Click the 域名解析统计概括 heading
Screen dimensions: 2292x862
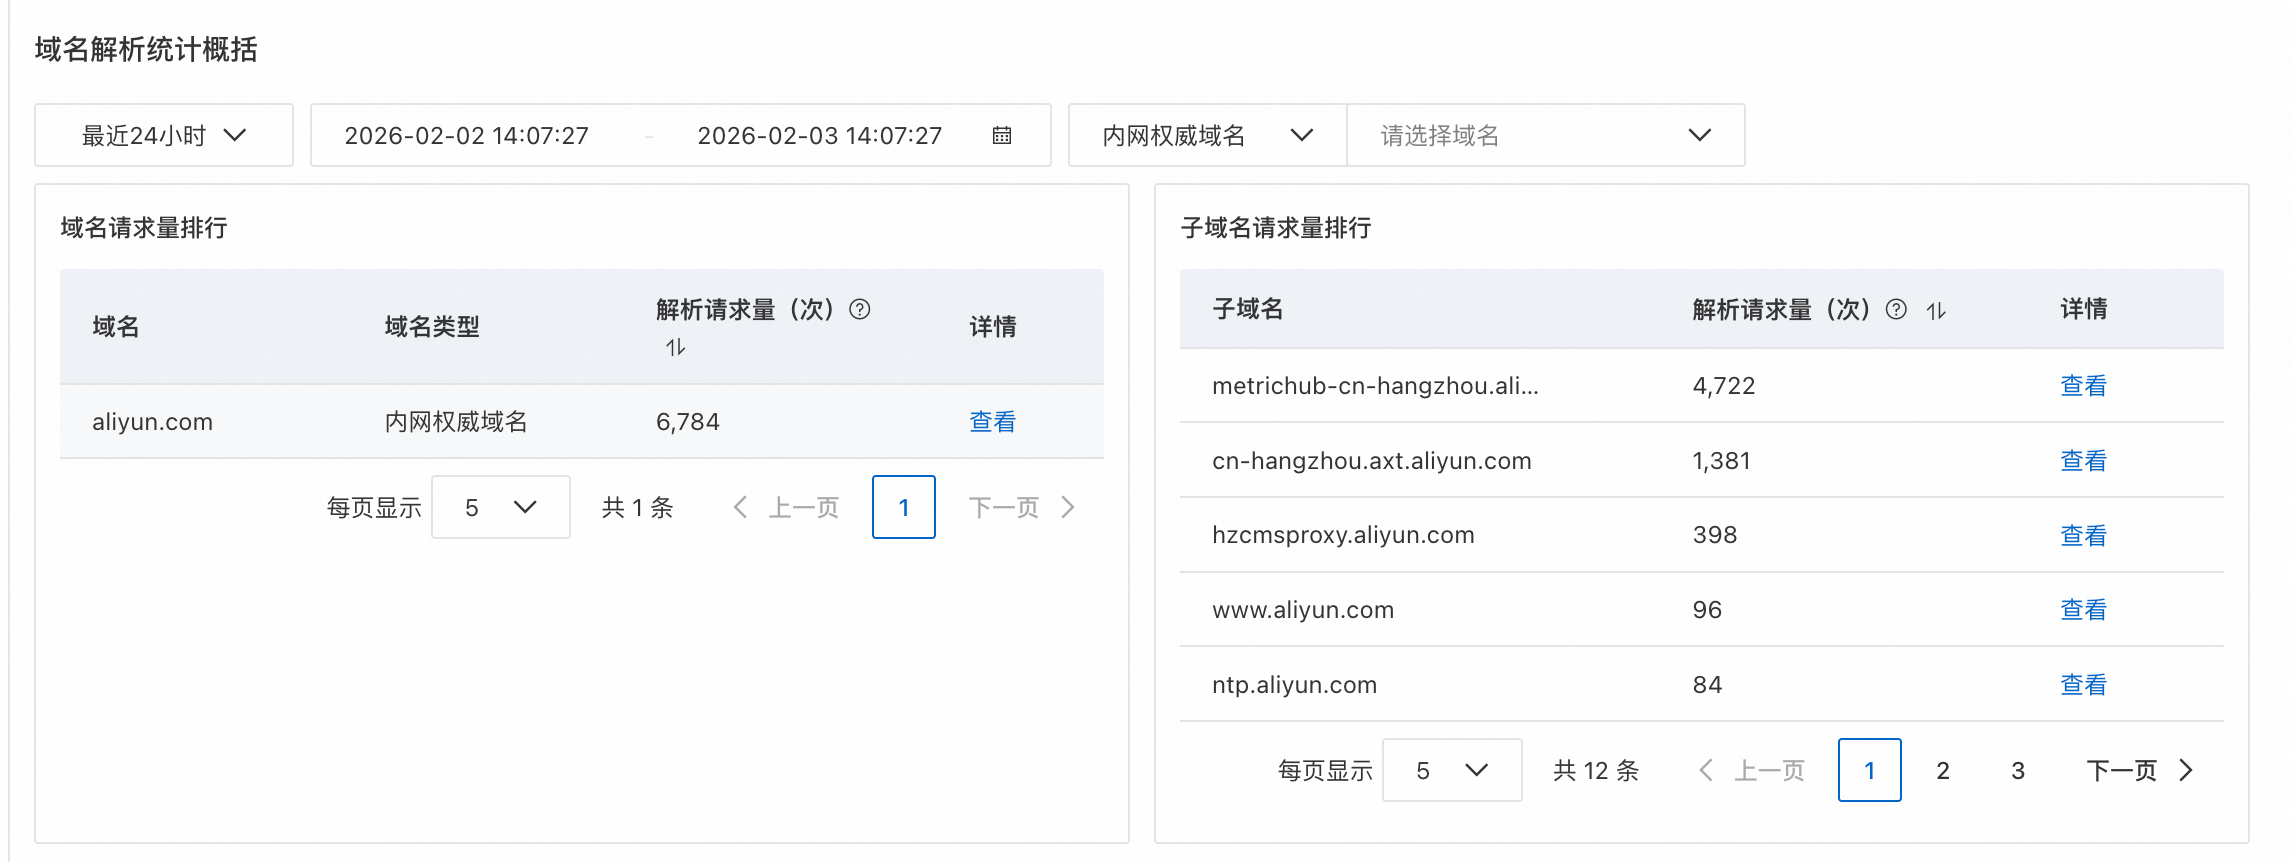(x=146, y=49)
